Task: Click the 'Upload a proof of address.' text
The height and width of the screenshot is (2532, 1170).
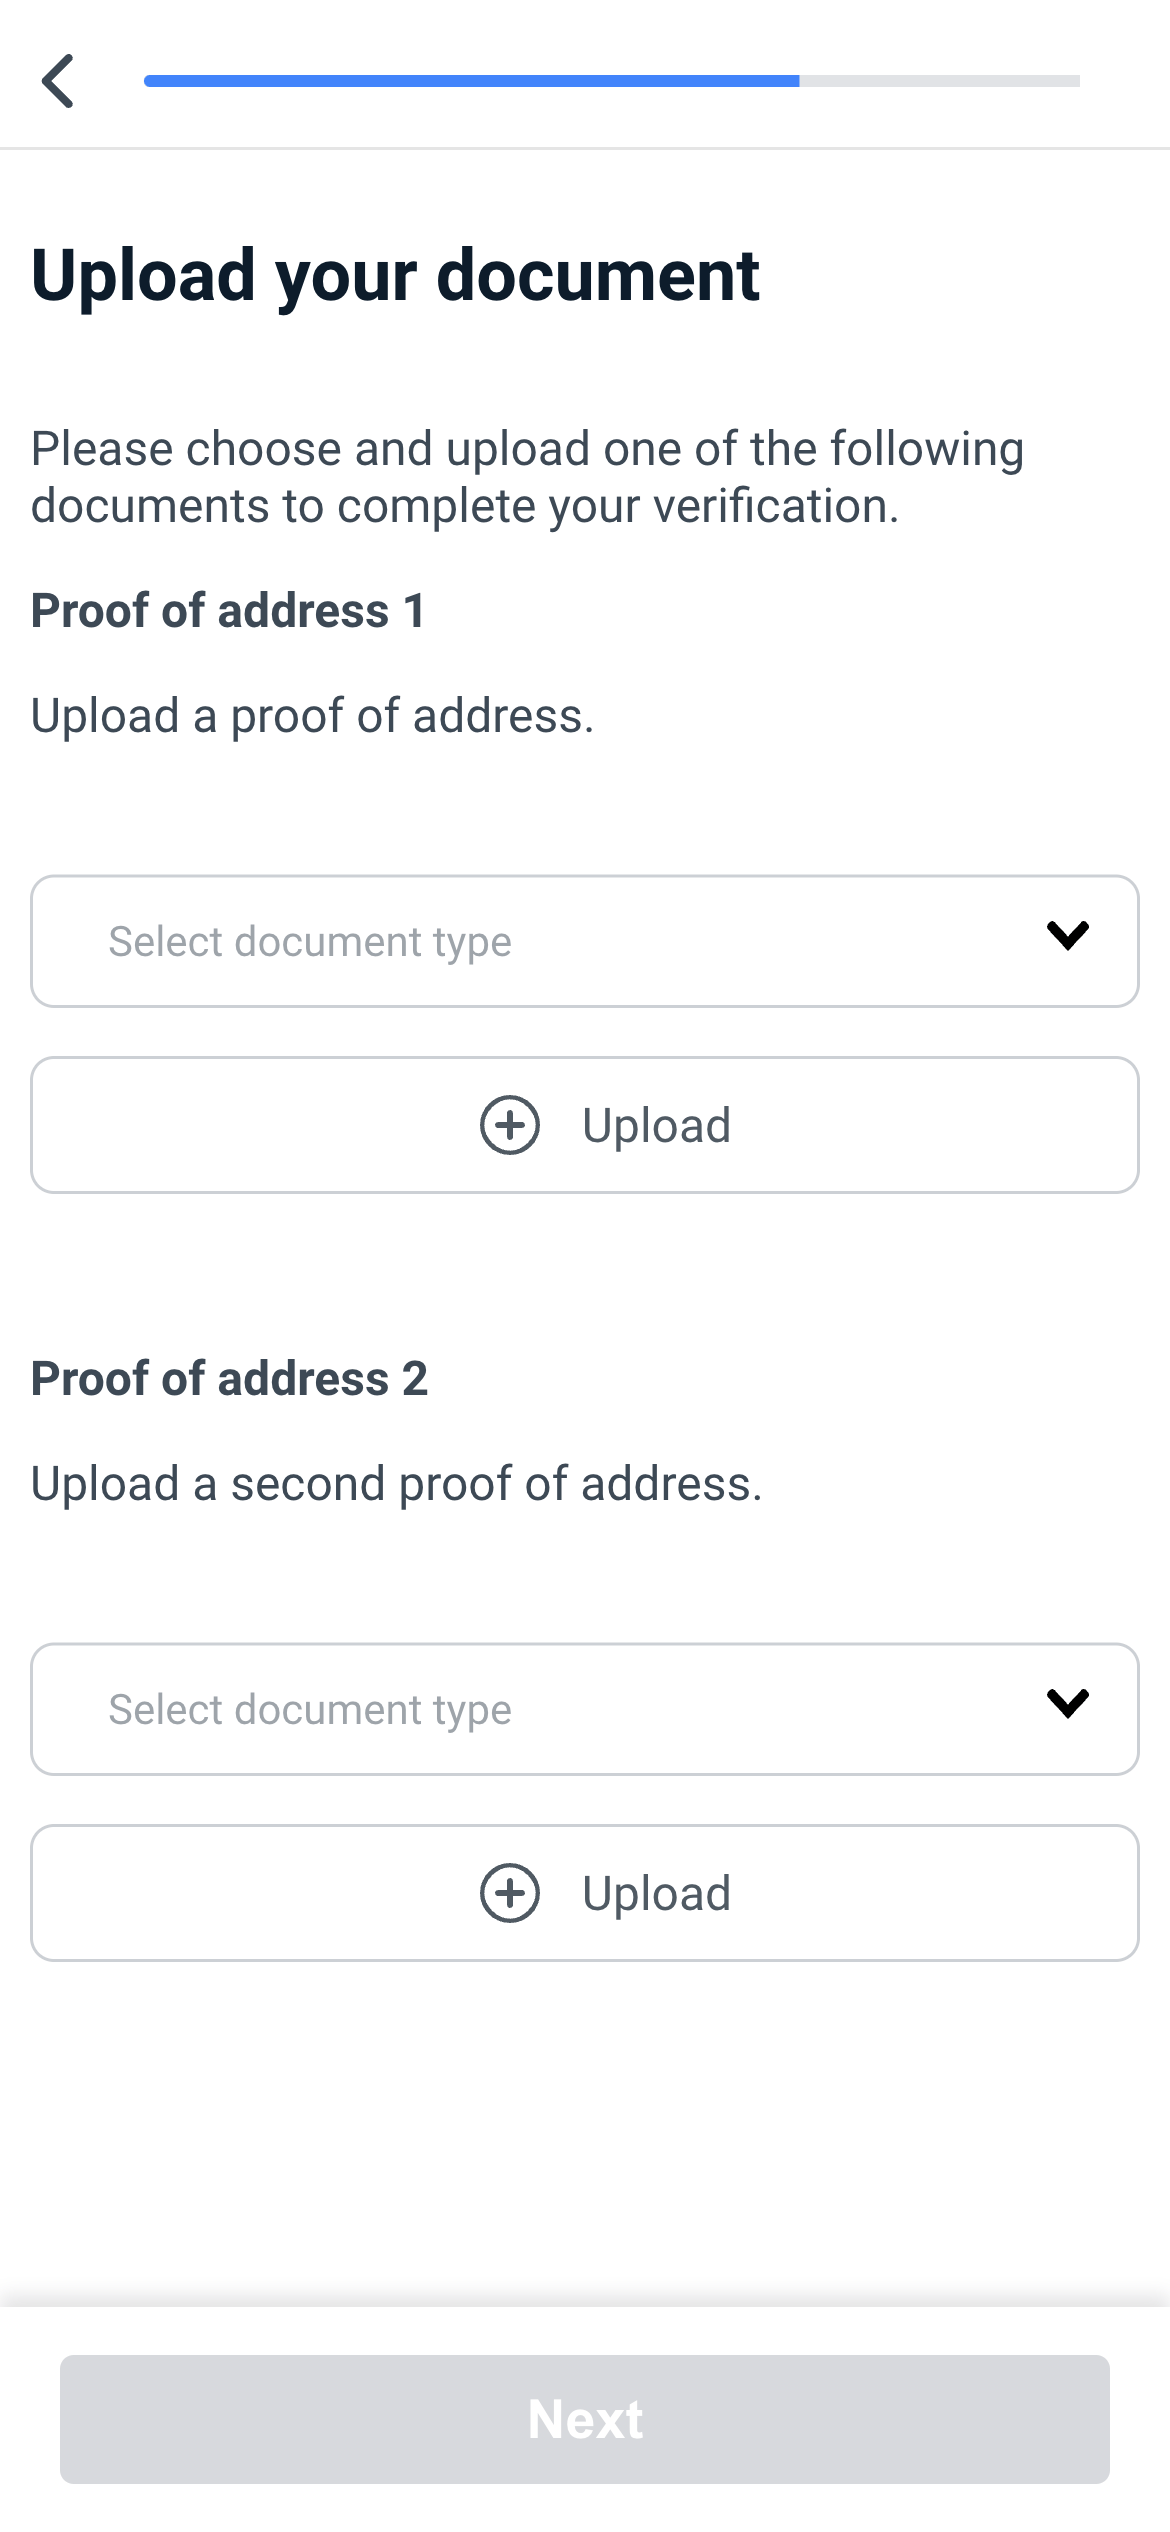Action: [312, 716]
